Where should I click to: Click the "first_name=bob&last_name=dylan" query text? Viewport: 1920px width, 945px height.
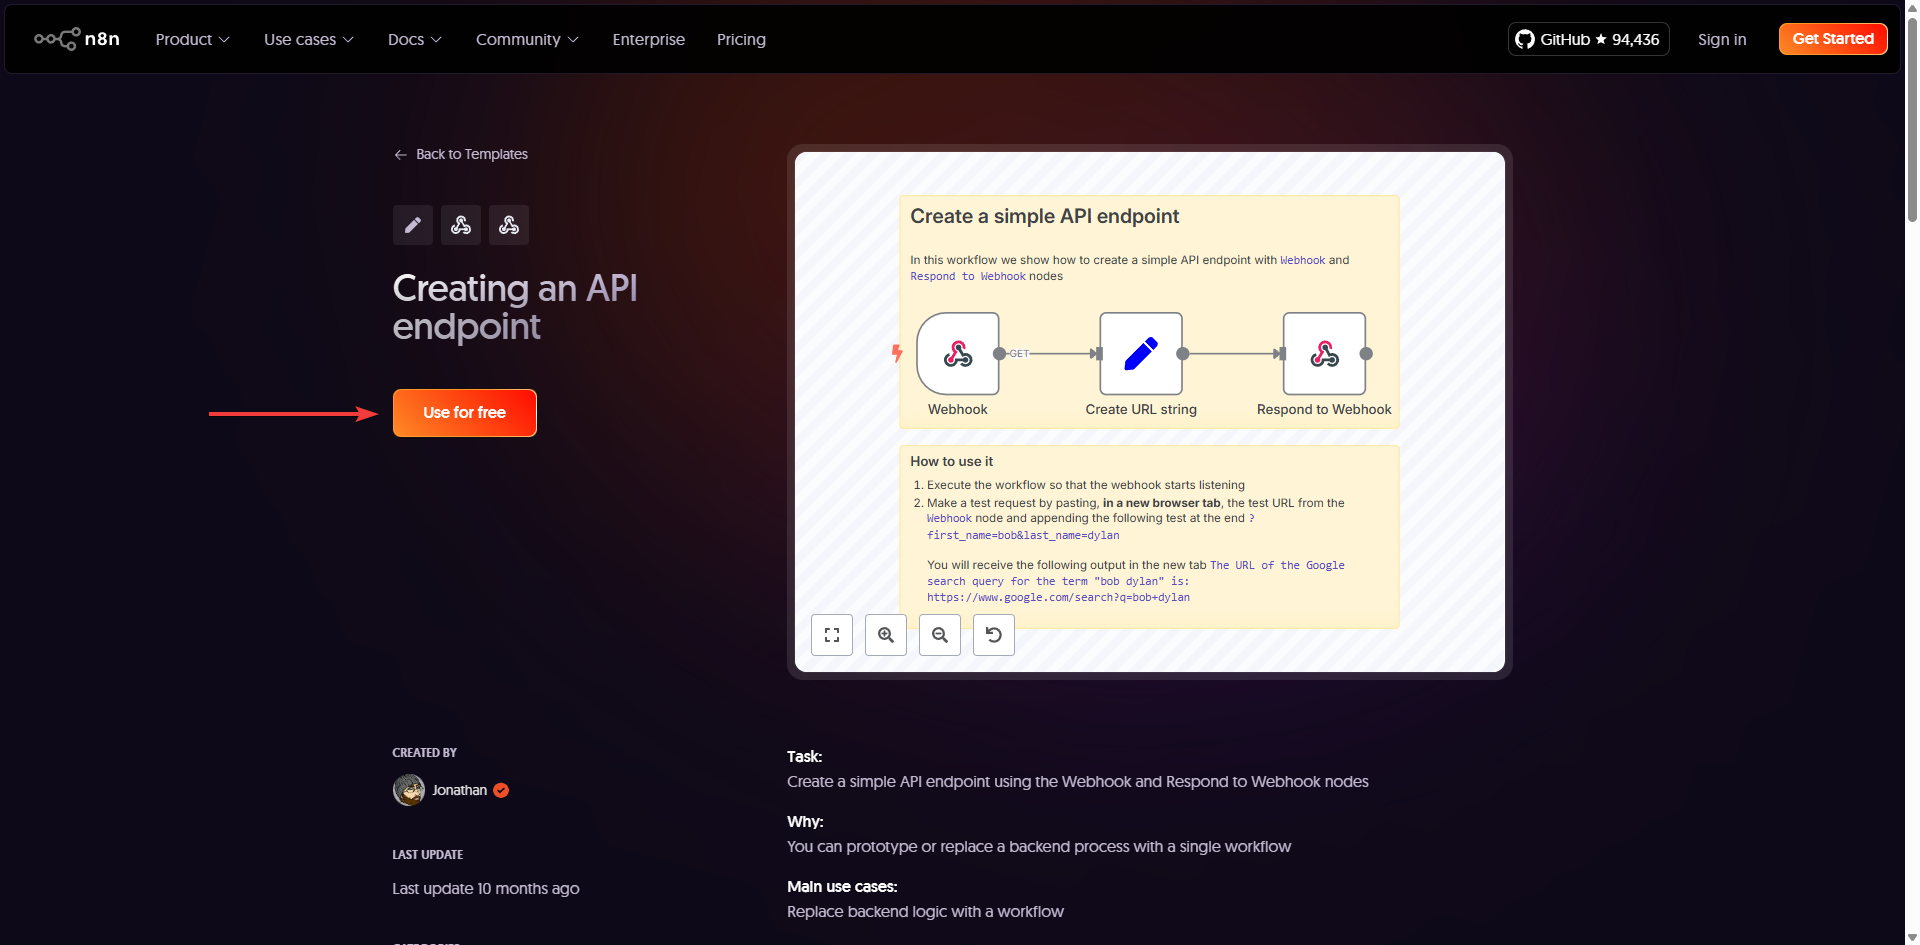pyautogui.click(x=1023, y=535)
